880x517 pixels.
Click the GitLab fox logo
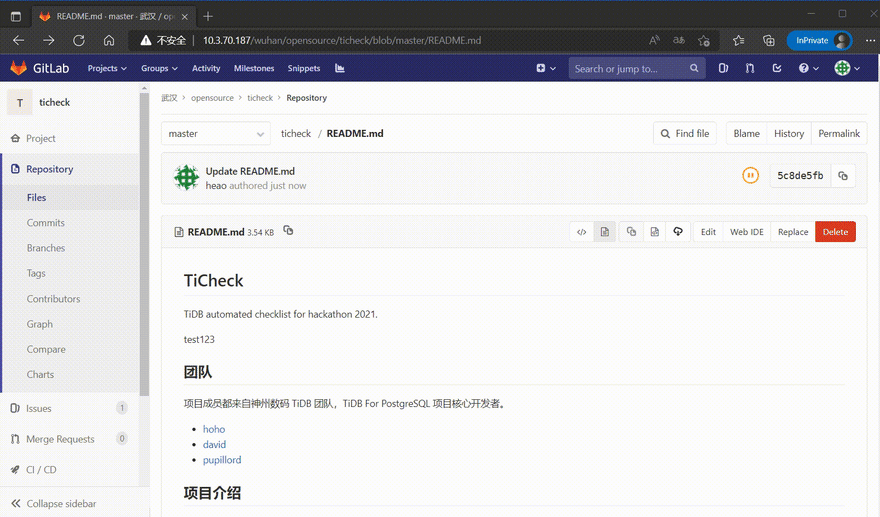pyautogui.click(x=19, y=68)
